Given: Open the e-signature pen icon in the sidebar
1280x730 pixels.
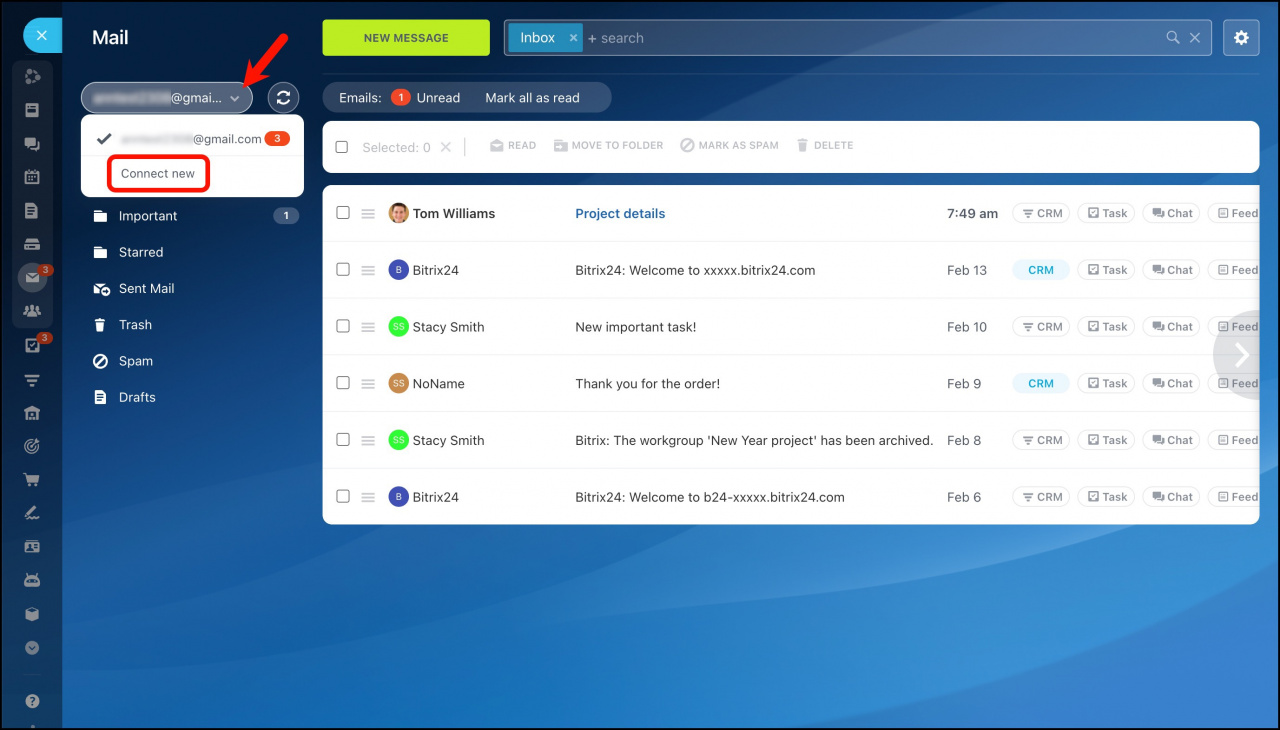Looking at the screenshot, I should click(x=32, y=513).
